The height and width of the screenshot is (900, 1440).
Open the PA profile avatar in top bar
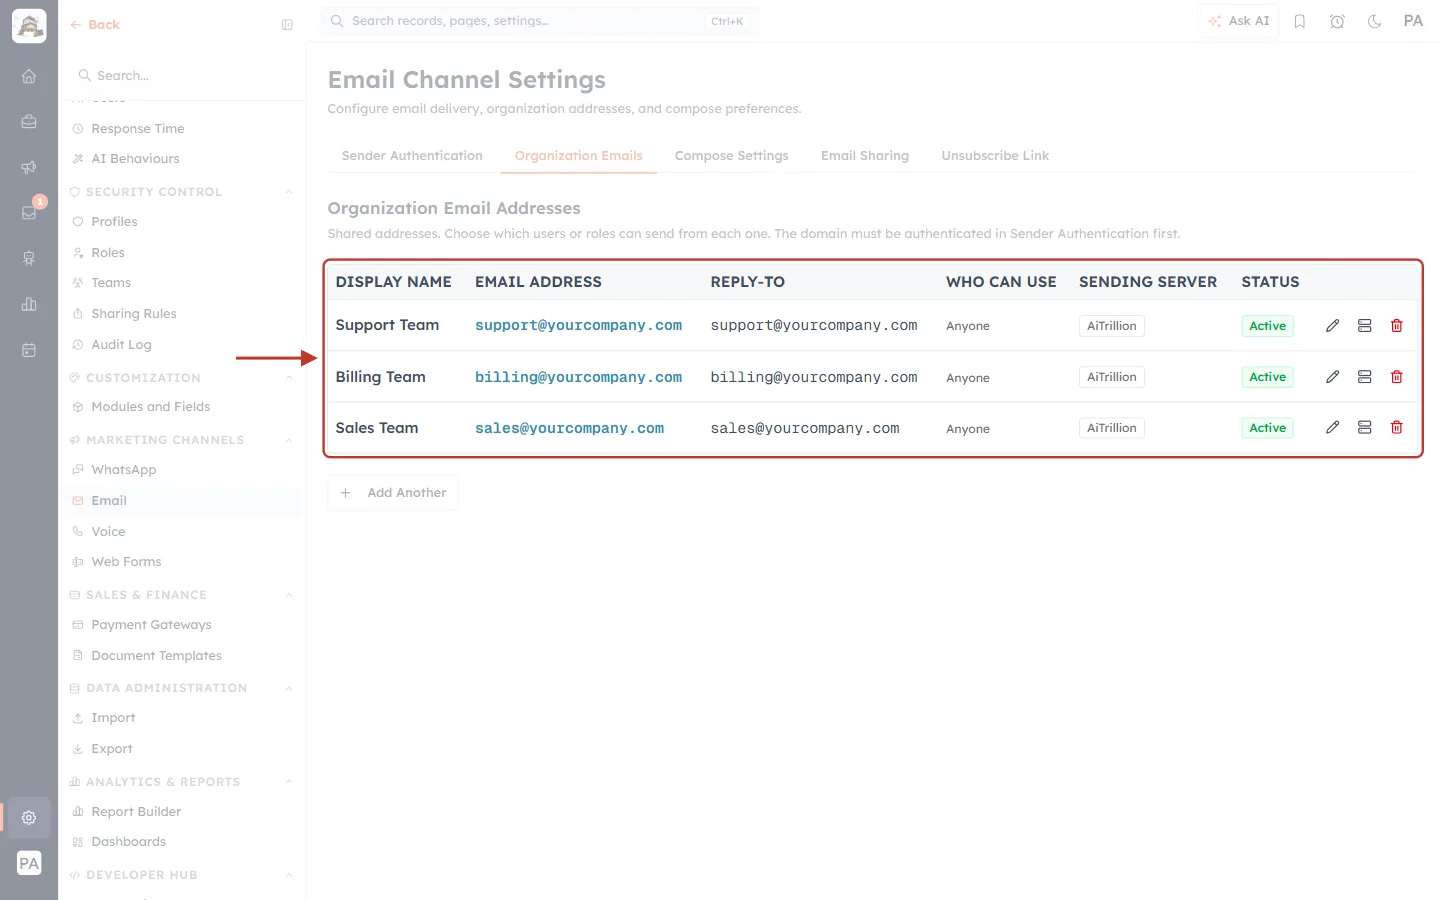pyautogui.click(x=1413, y=21)
